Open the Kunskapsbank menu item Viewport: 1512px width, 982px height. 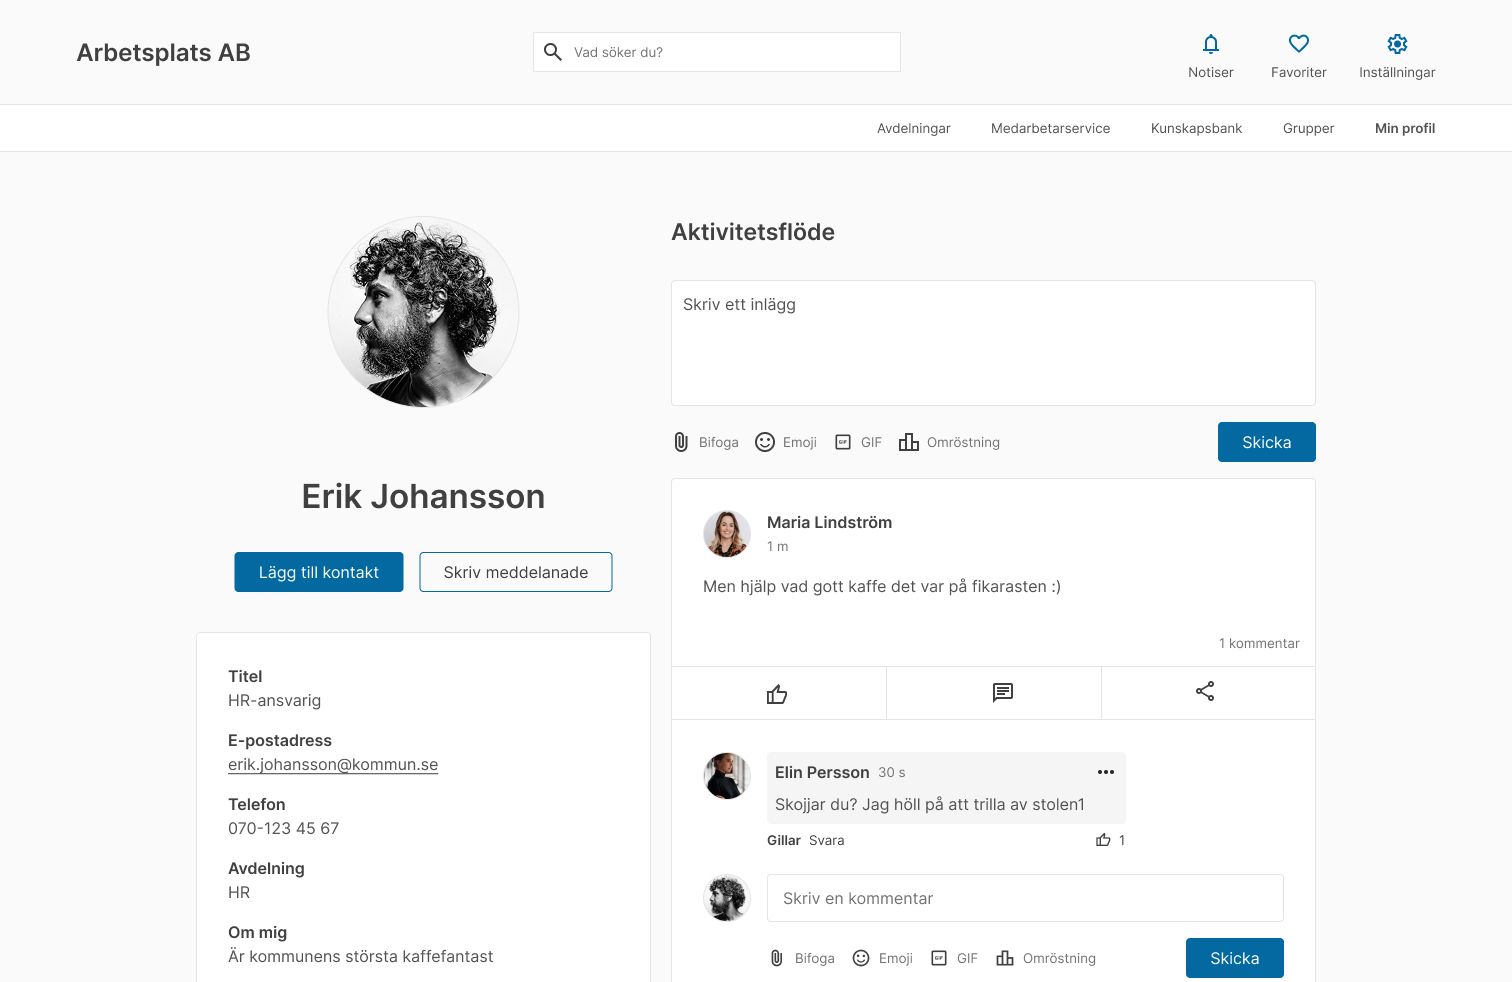[1196, 128]
